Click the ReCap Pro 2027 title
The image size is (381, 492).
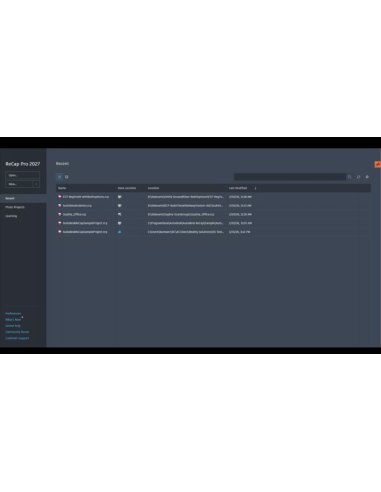[23, 164]
